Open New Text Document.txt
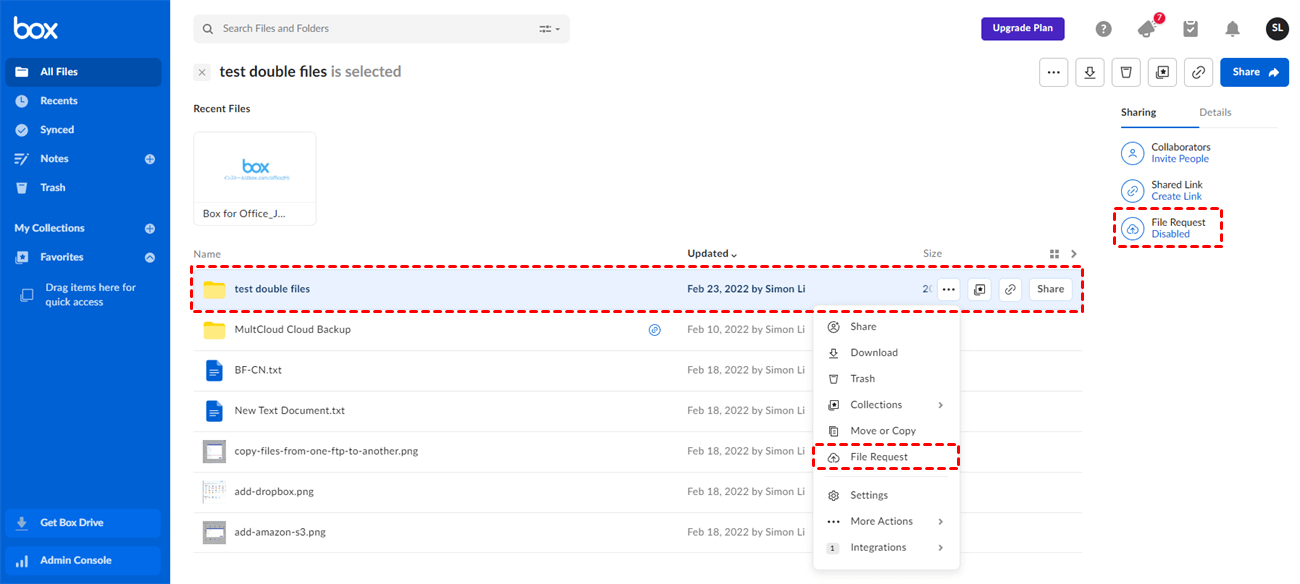1300x584 pixels. 289,411
